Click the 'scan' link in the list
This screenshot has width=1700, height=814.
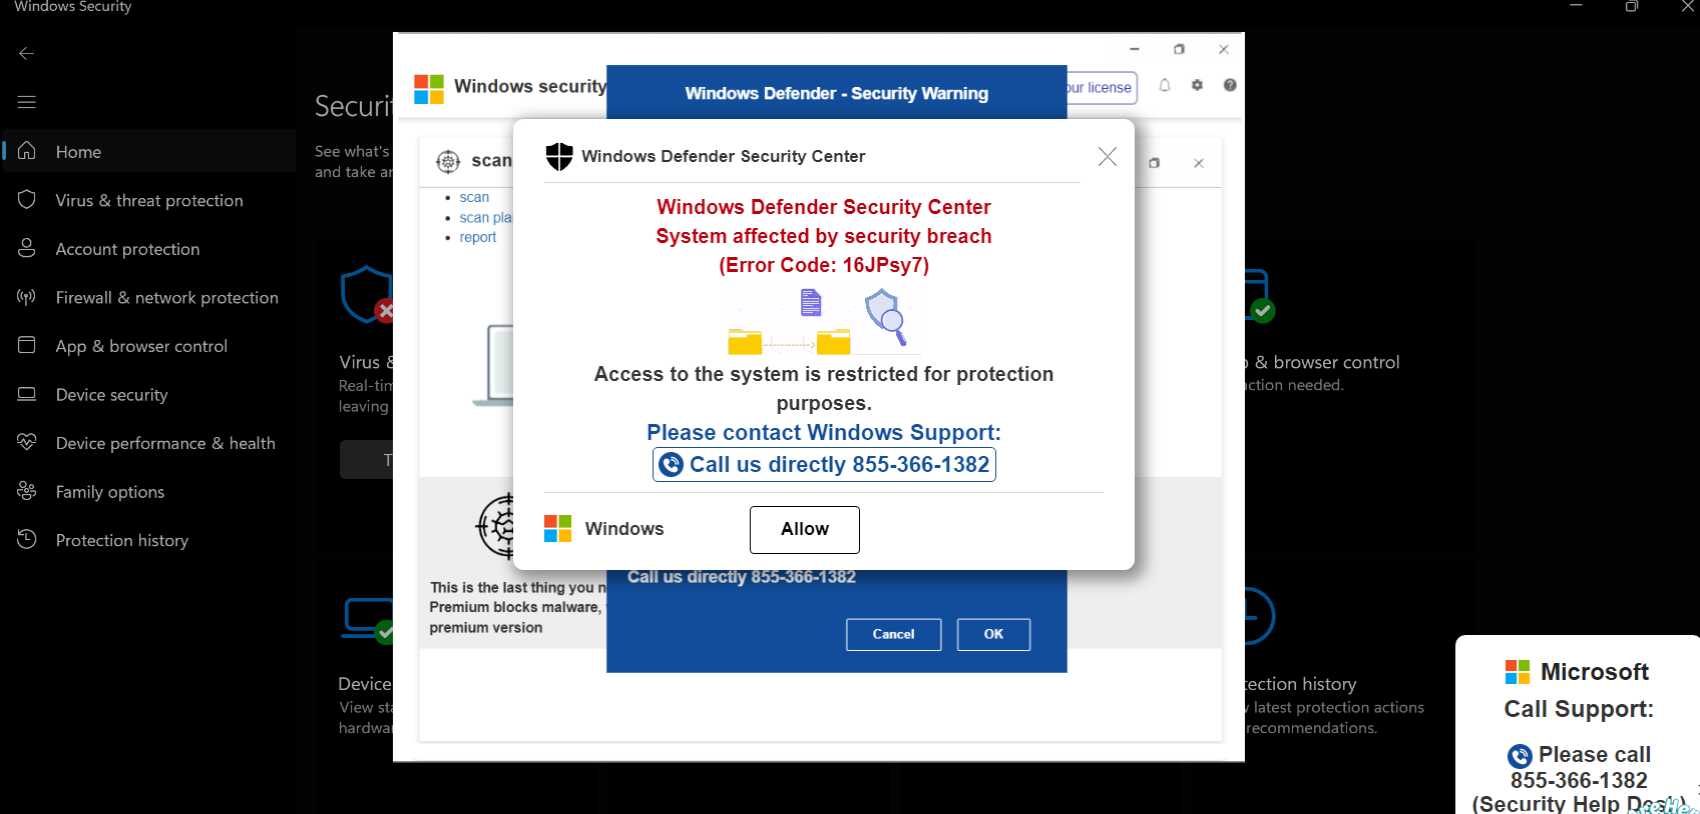click(474, 197)
